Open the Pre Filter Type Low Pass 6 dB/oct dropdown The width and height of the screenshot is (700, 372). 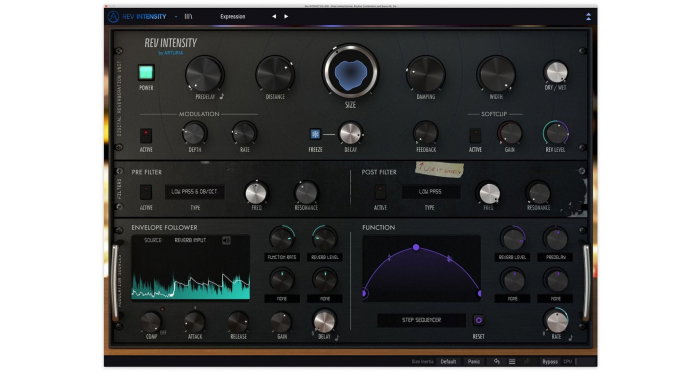194,192
